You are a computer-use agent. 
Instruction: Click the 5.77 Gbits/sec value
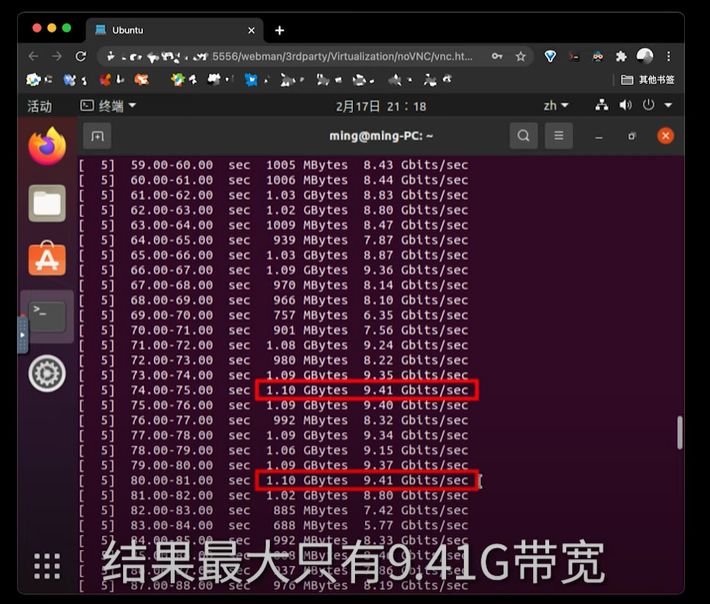tap(416, 525)
